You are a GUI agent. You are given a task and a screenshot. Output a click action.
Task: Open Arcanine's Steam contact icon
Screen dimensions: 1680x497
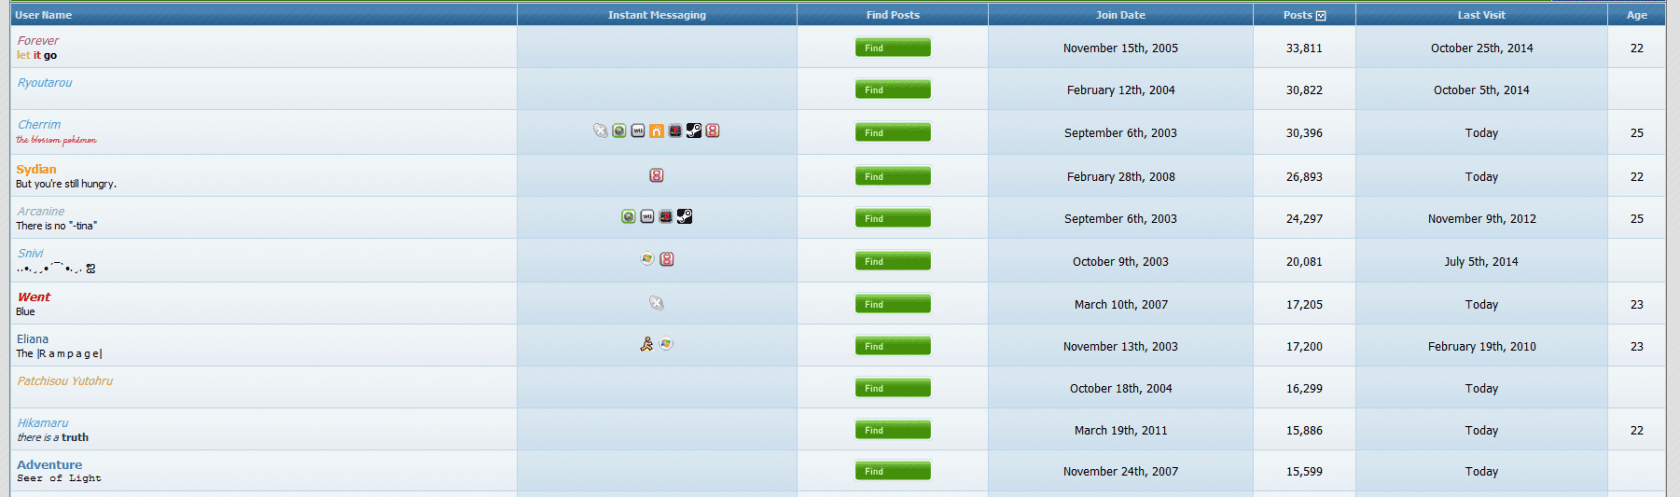[685, 216]
